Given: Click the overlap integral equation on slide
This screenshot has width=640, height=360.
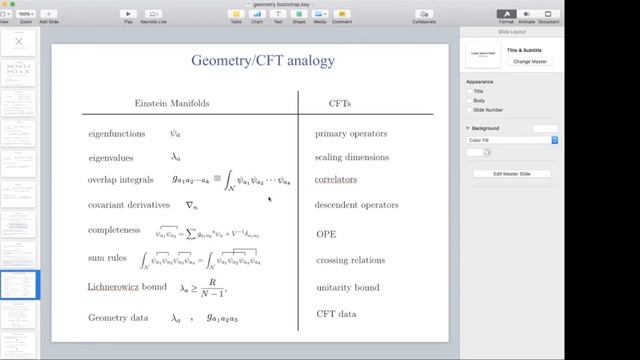Looking at the screenshot, I should 231,180.
